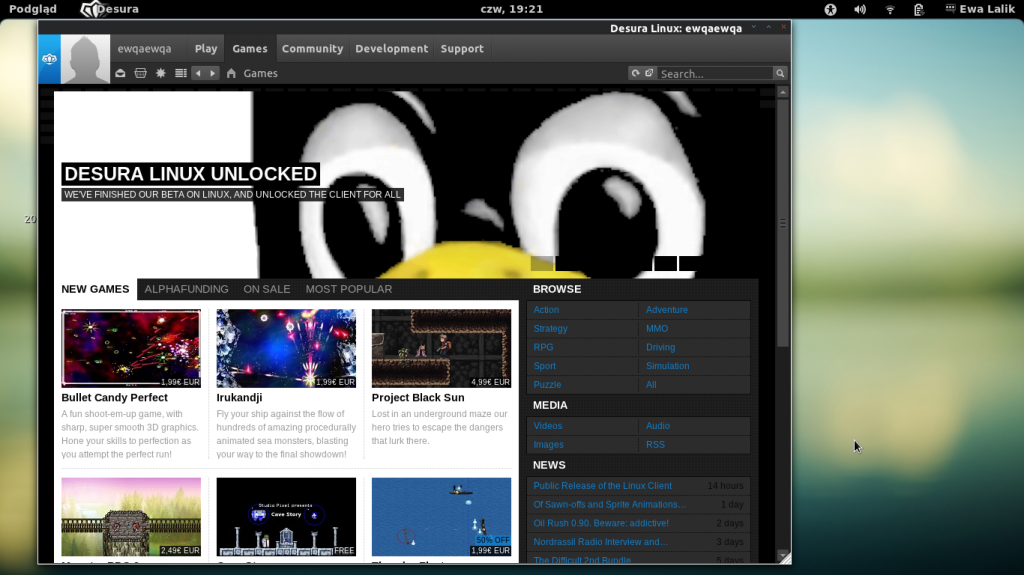The height and width of the screenshot is (575, 1024).
Task: Browse the Adventure genre
Action: [x=667, y=310]
